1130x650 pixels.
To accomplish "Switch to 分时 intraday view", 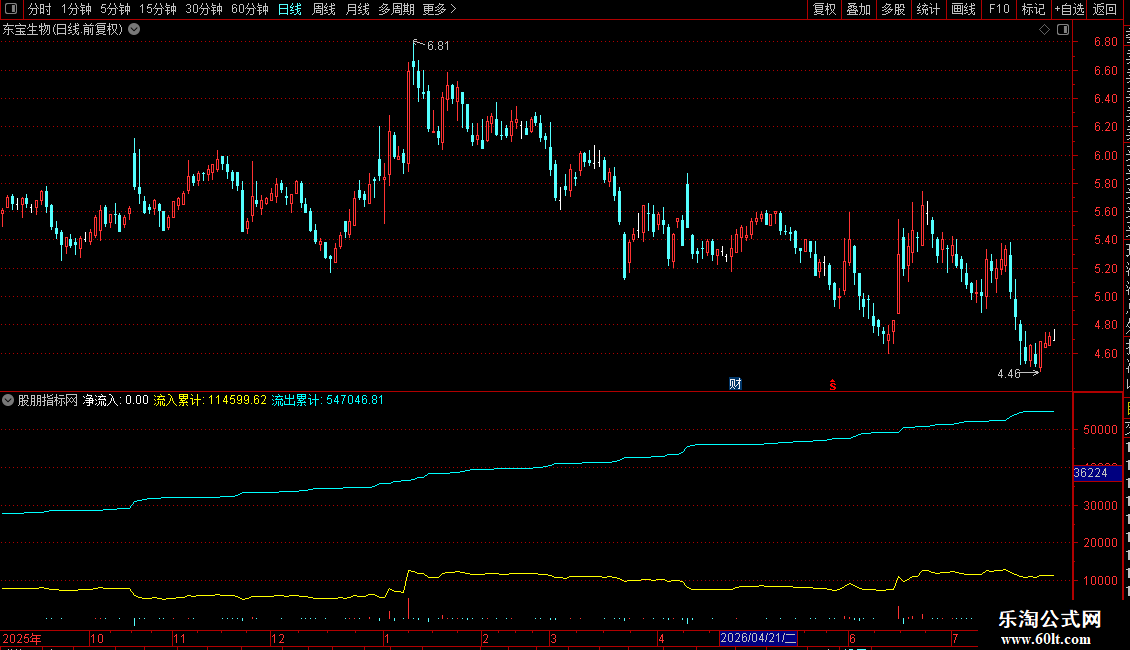I will click(40, 9).
